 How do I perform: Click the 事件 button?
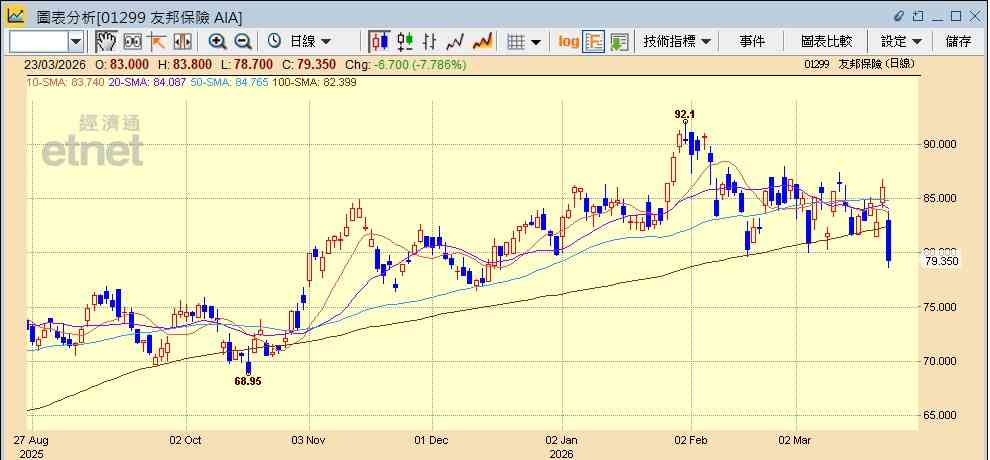click(752, 42)
